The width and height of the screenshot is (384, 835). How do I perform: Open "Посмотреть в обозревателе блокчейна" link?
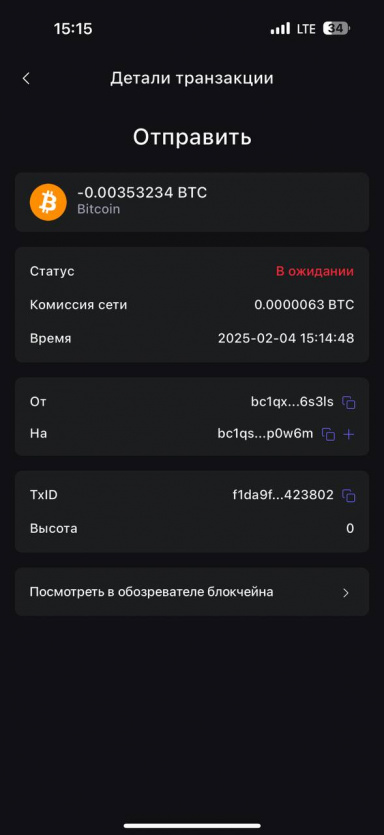pyautogui.click(x=192, y=592)
